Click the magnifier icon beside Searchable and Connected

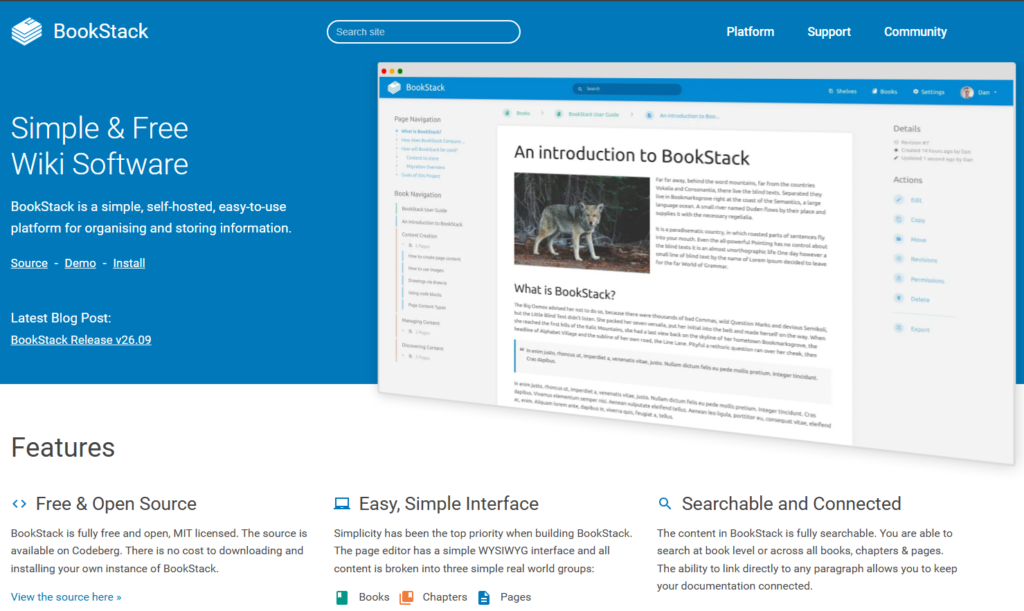pos(664,503)
